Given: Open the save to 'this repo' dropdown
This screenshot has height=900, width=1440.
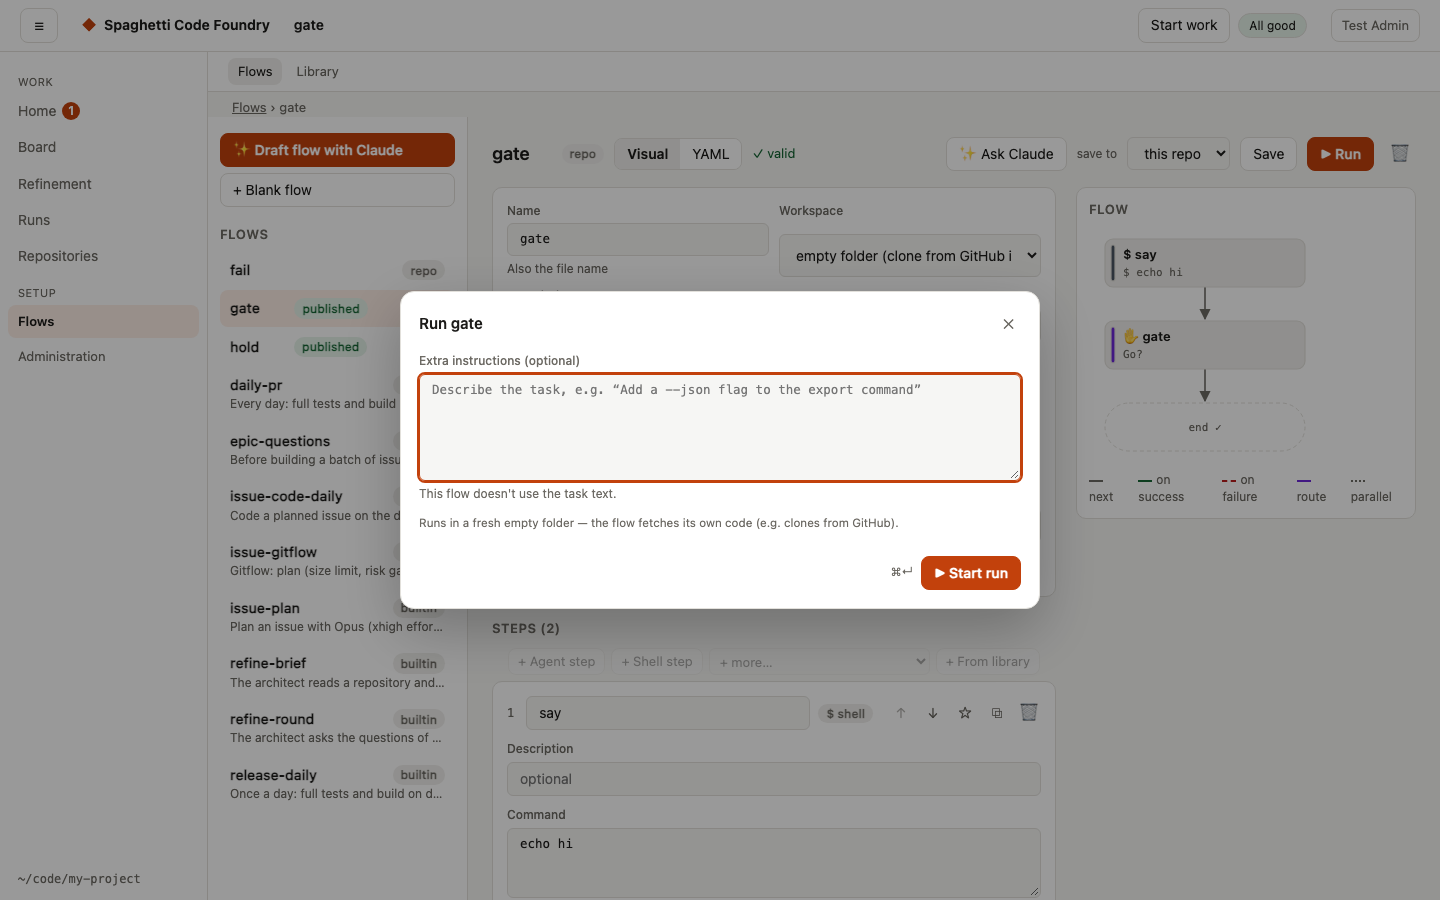Looking at the screenshot, I should point(1178,154).
